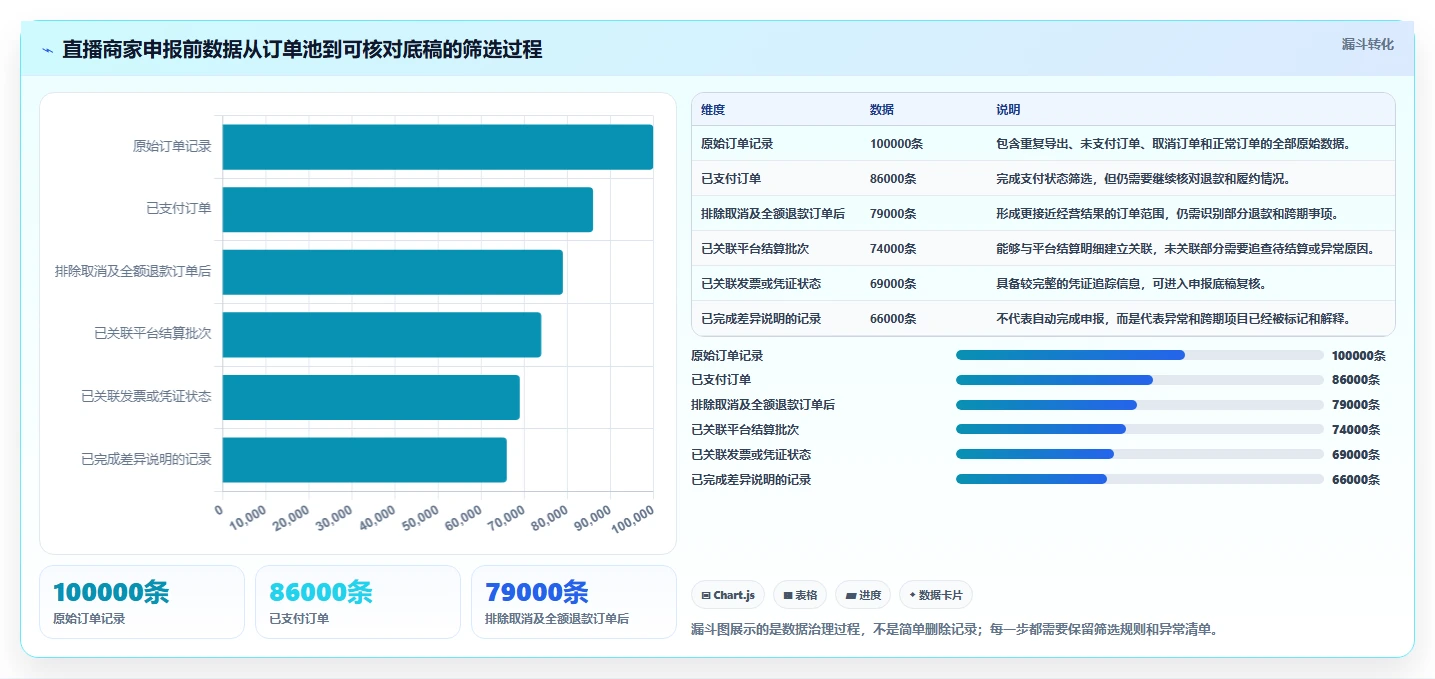Image resolution: width=1435 pixels, height=679 pixels.
Task: Click the 已完成差异说明的记录 chart bar
Action: (x=365, y=460)
